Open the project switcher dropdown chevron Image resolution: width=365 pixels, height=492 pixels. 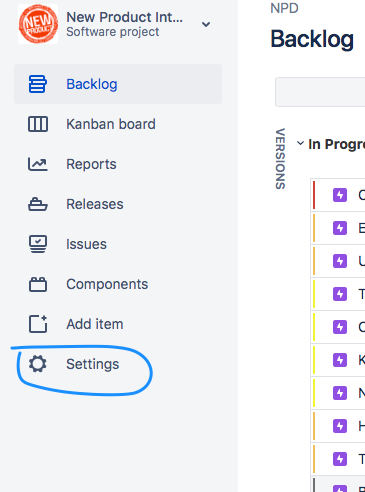pyautogui.click(x=206, y=24)
